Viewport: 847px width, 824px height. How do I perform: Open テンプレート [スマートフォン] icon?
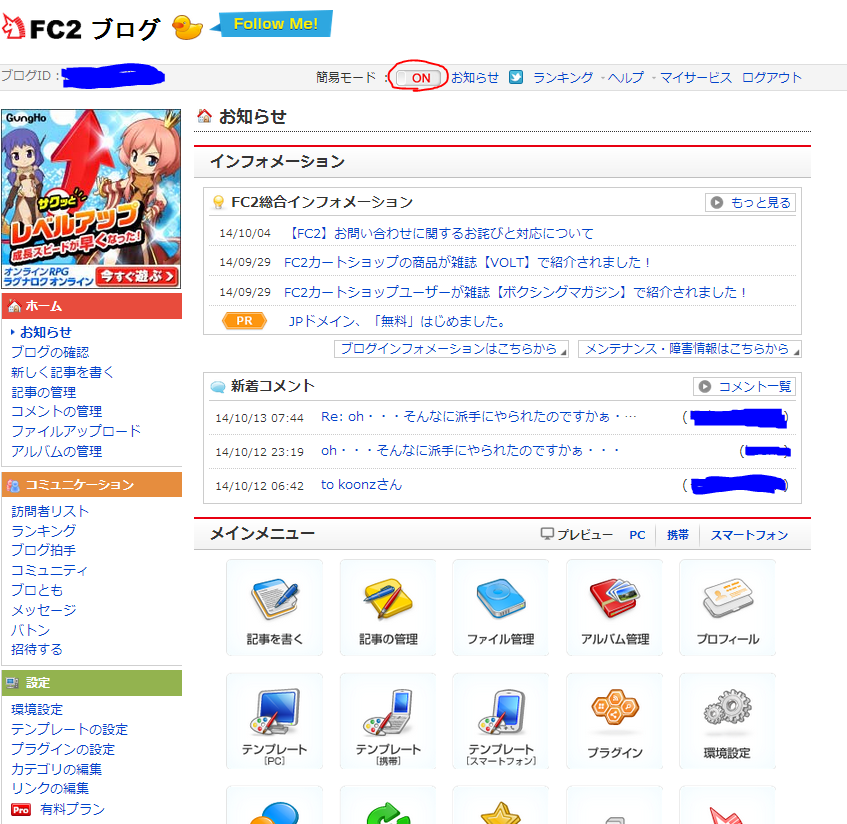(501, 720)
